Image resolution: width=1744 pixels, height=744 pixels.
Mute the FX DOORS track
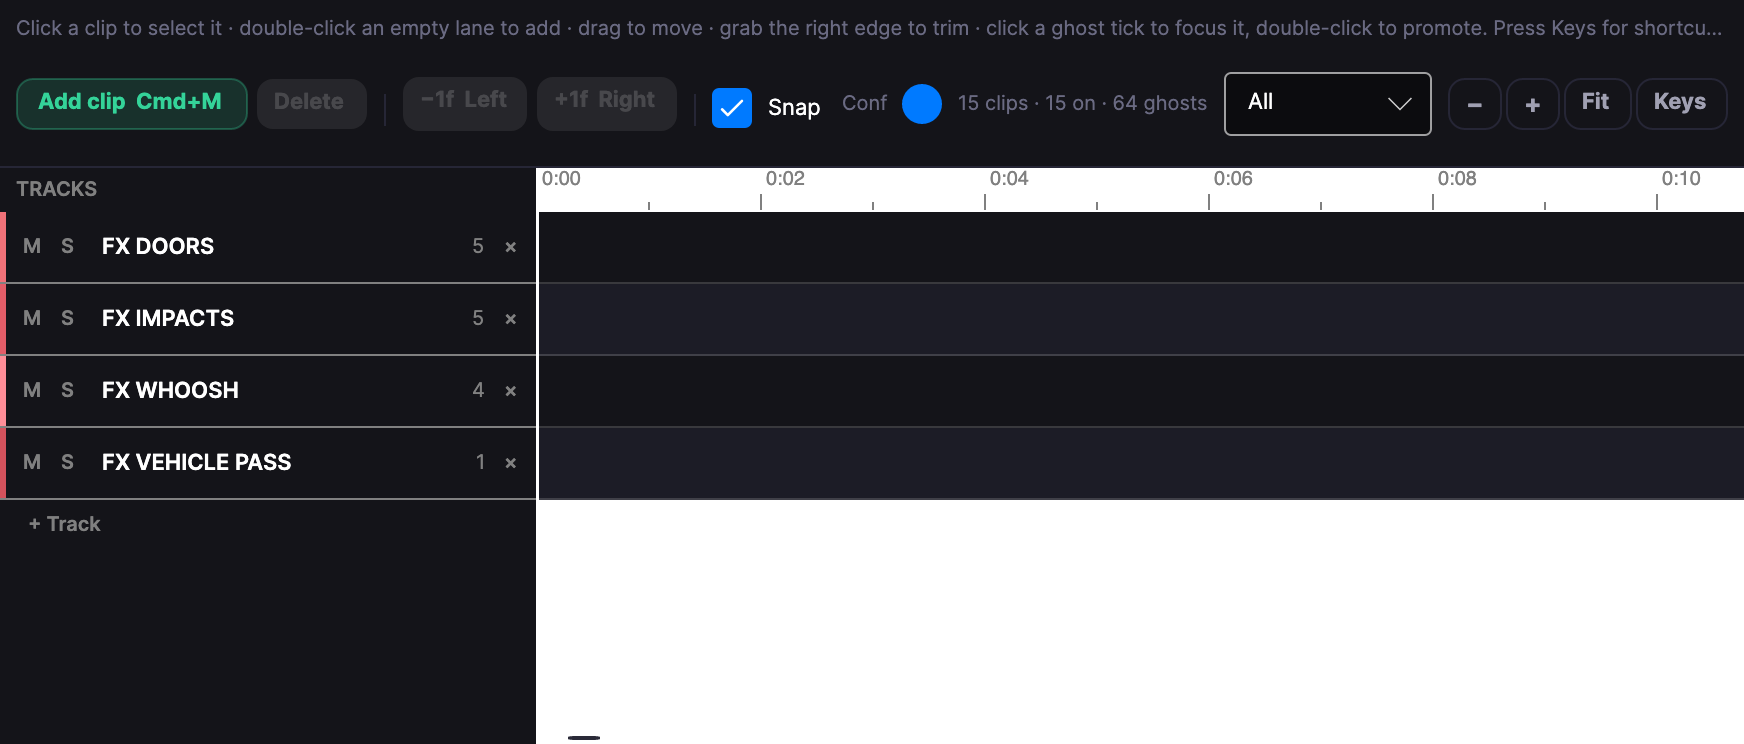coord(32,246)
